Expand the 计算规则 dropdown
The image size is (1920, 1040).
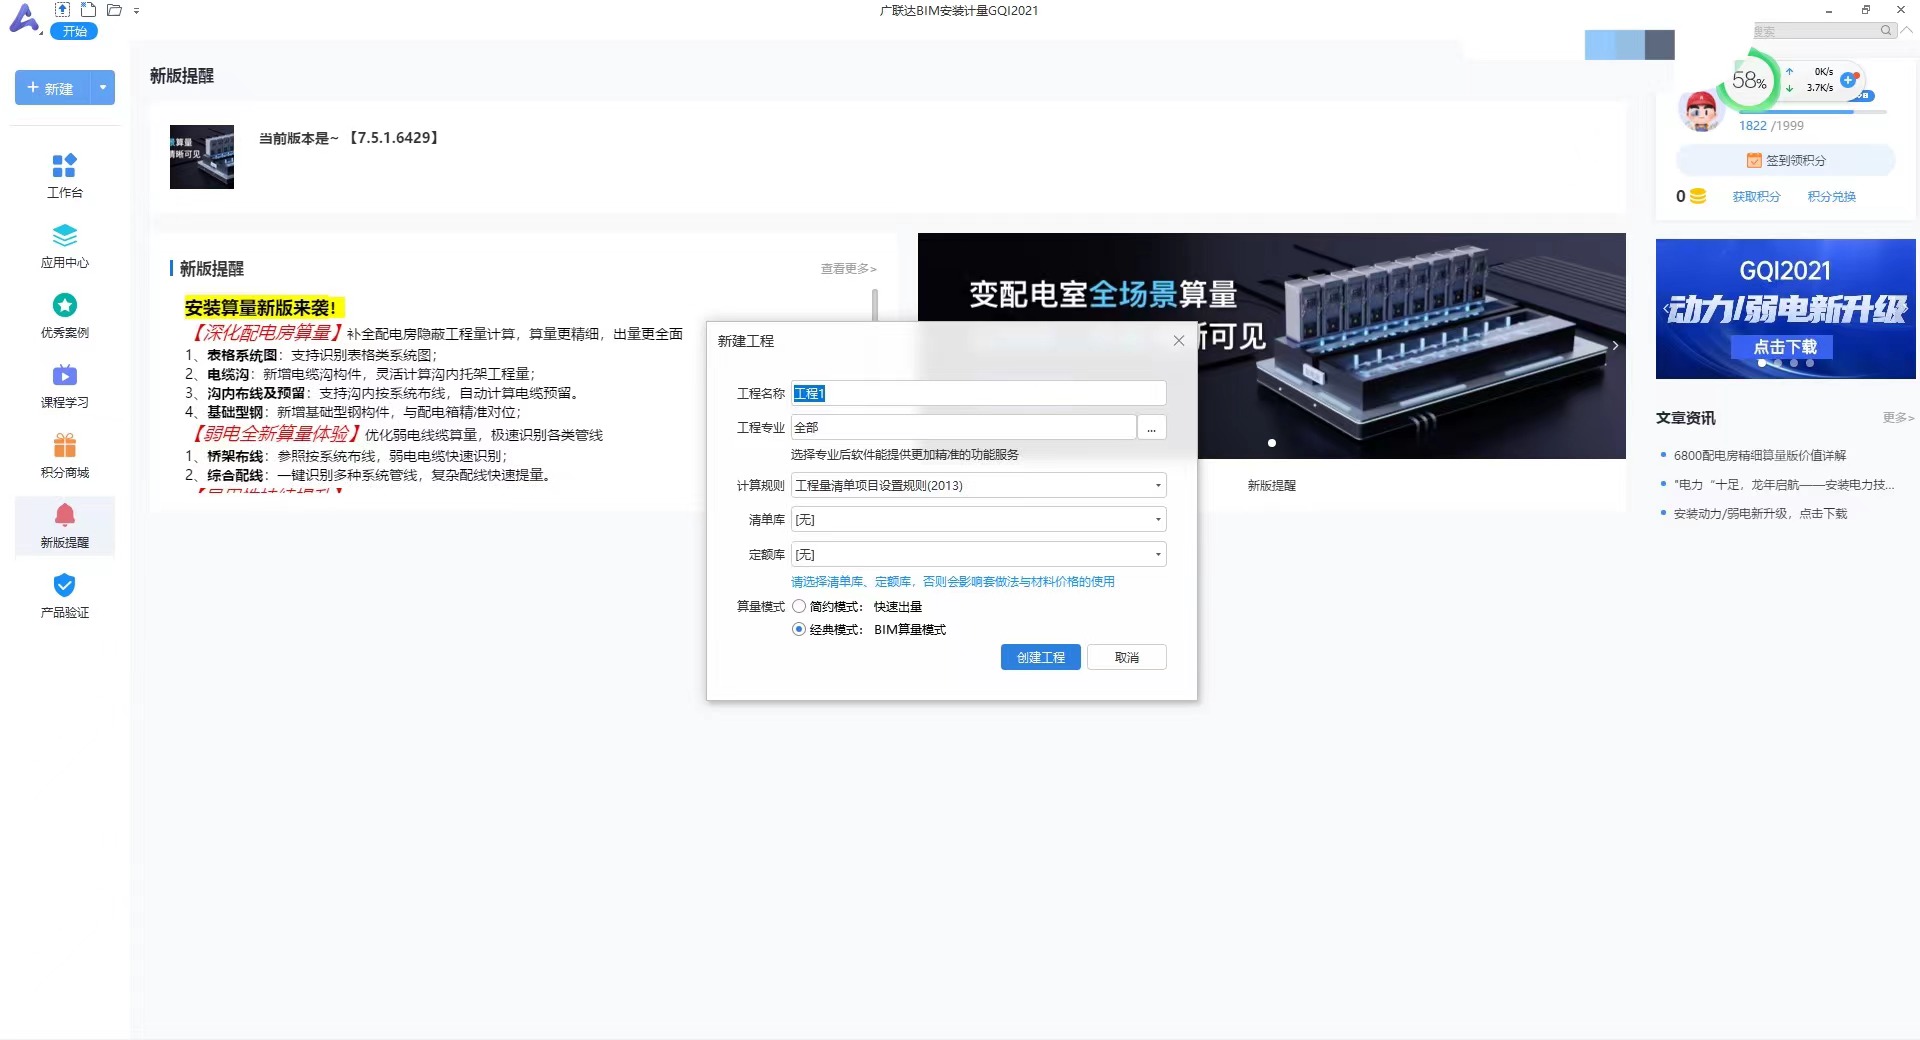pyautogui.click(x=1158, y=486)
